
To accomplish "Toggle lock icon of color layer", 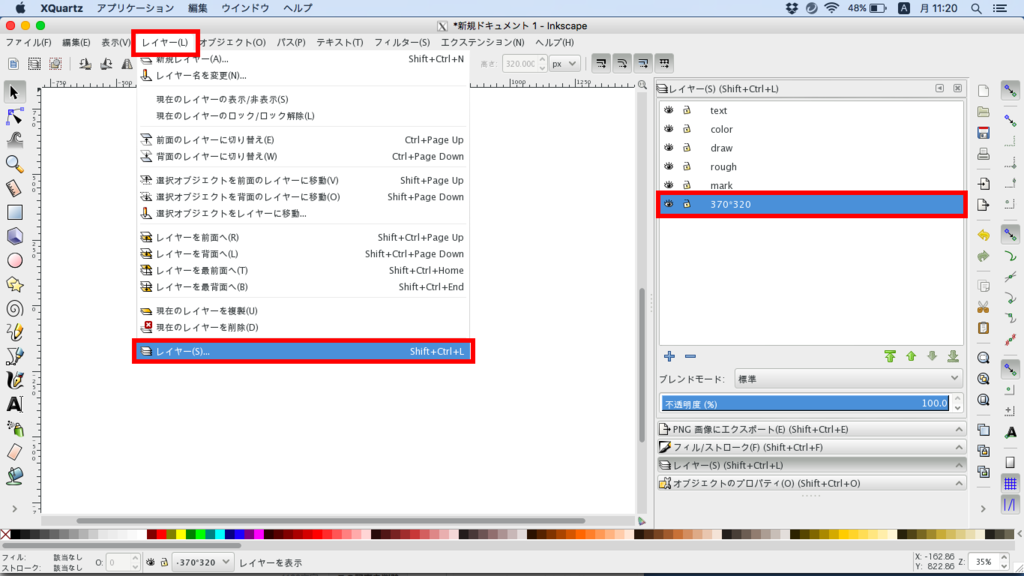I will (x=687, y=129).
